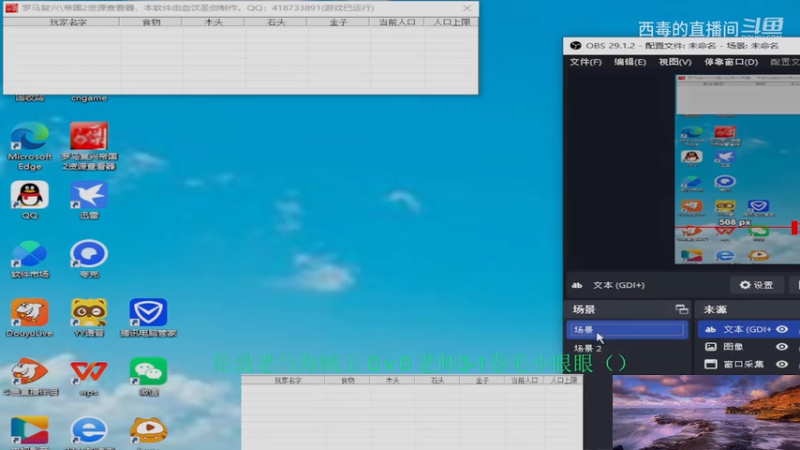Click the 场景 rename input field
The width and height of the screenshot is (800, 450).
click(627, 330)
